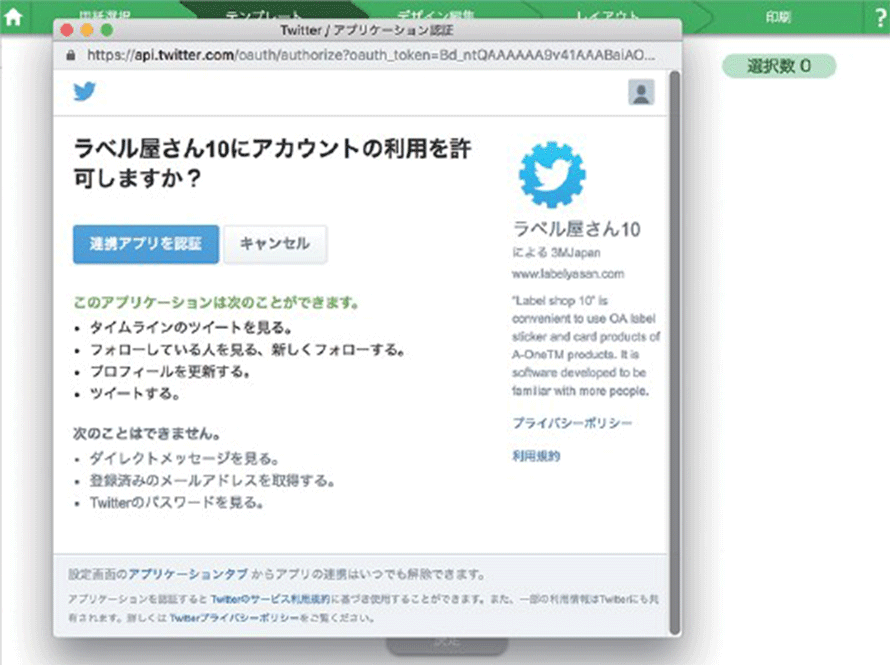Close the Twitter authorization window
Image resolution: width=890 pixels, height=665 pixels.
(x=67, y=30)
